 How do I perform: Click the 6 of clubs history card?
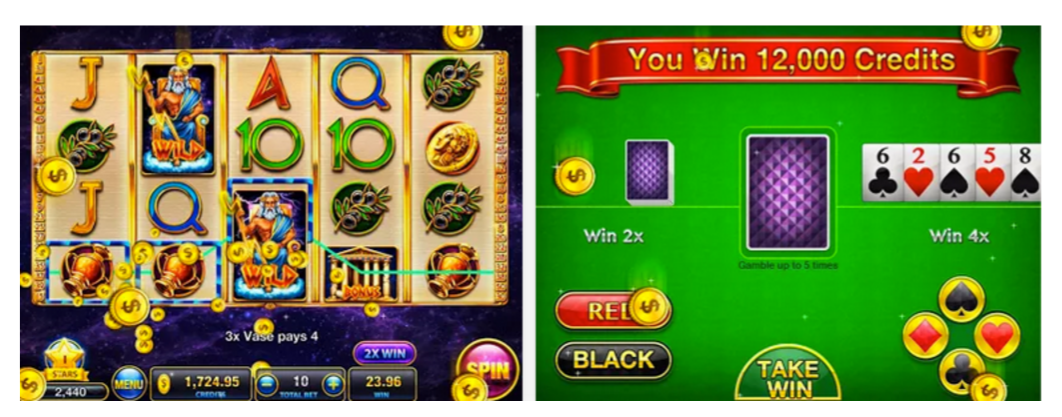[x=882, y=172]
